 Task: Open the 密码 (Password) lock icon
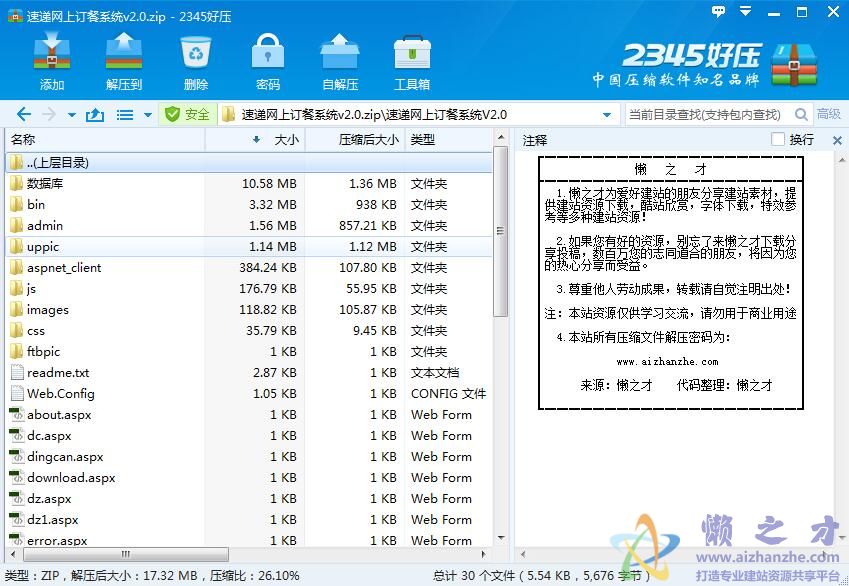(267, 50)
